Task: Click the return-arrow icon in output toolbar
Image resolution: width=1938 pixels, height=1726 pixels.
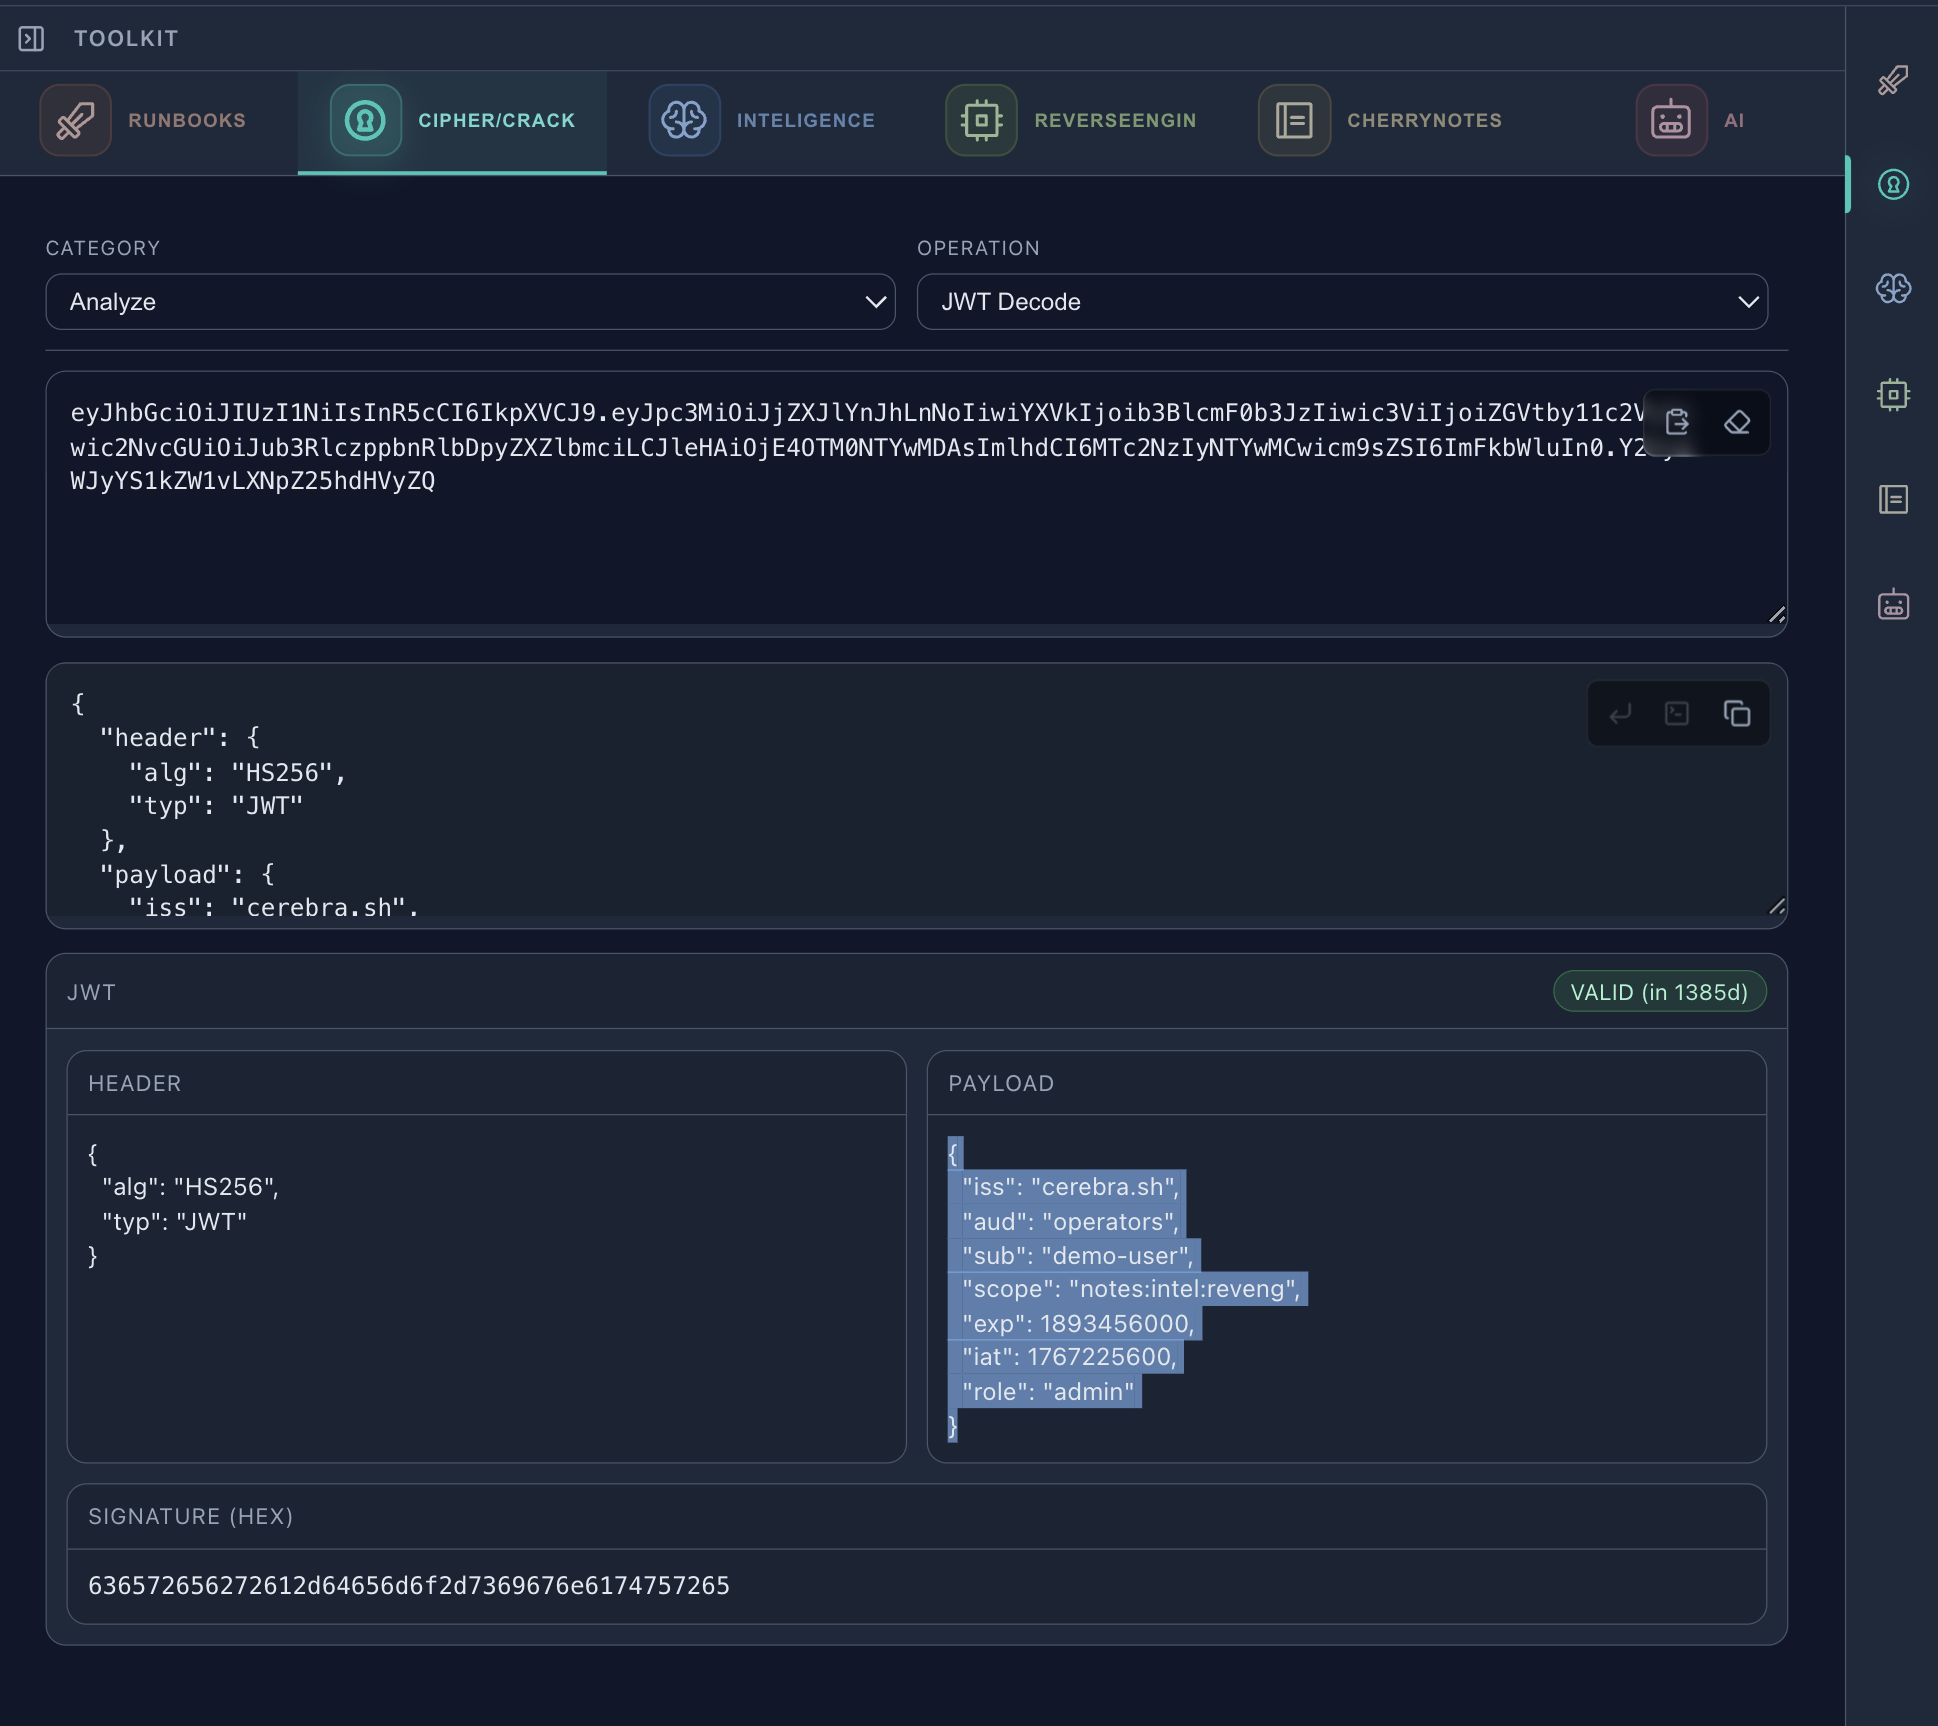Action: pyautogui.click(x=1620, y=713)
